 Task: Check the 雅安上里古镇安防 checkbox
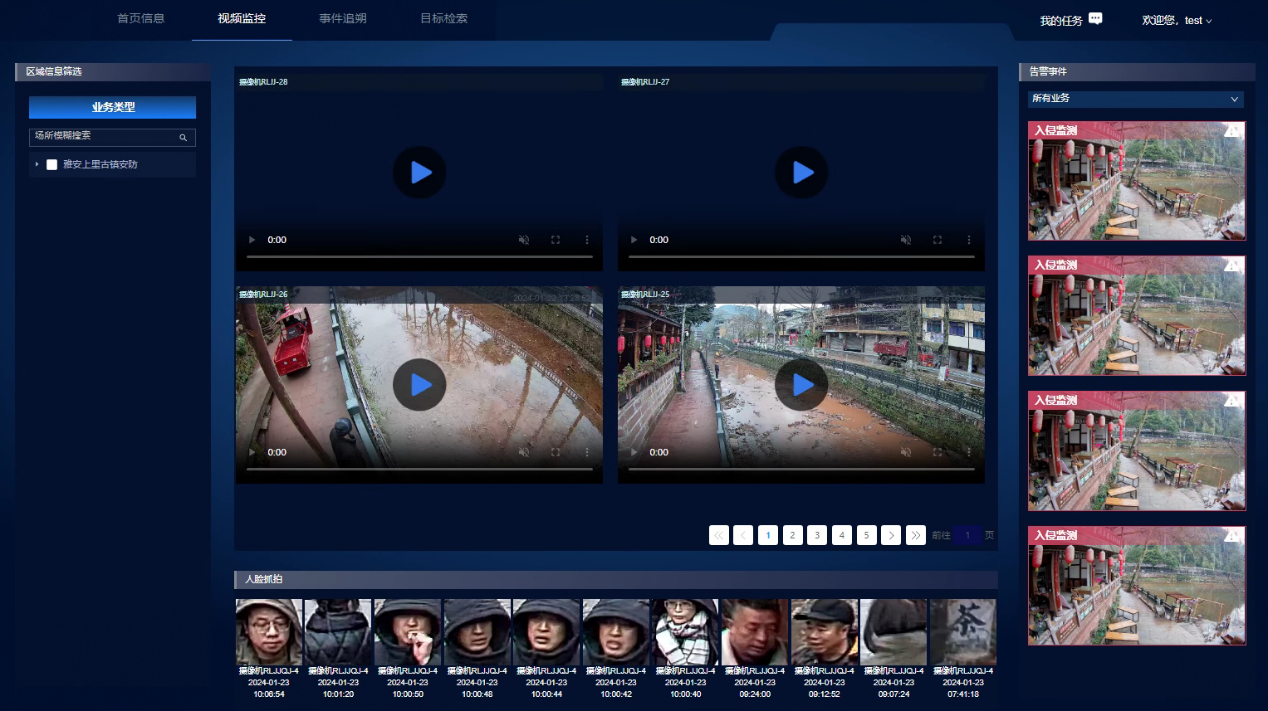(52, 165)
